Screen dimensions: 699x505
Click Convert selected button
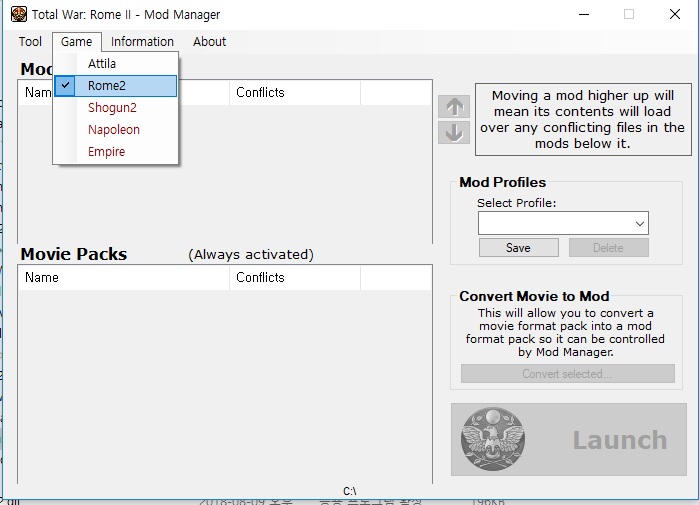tap(567, 374)
